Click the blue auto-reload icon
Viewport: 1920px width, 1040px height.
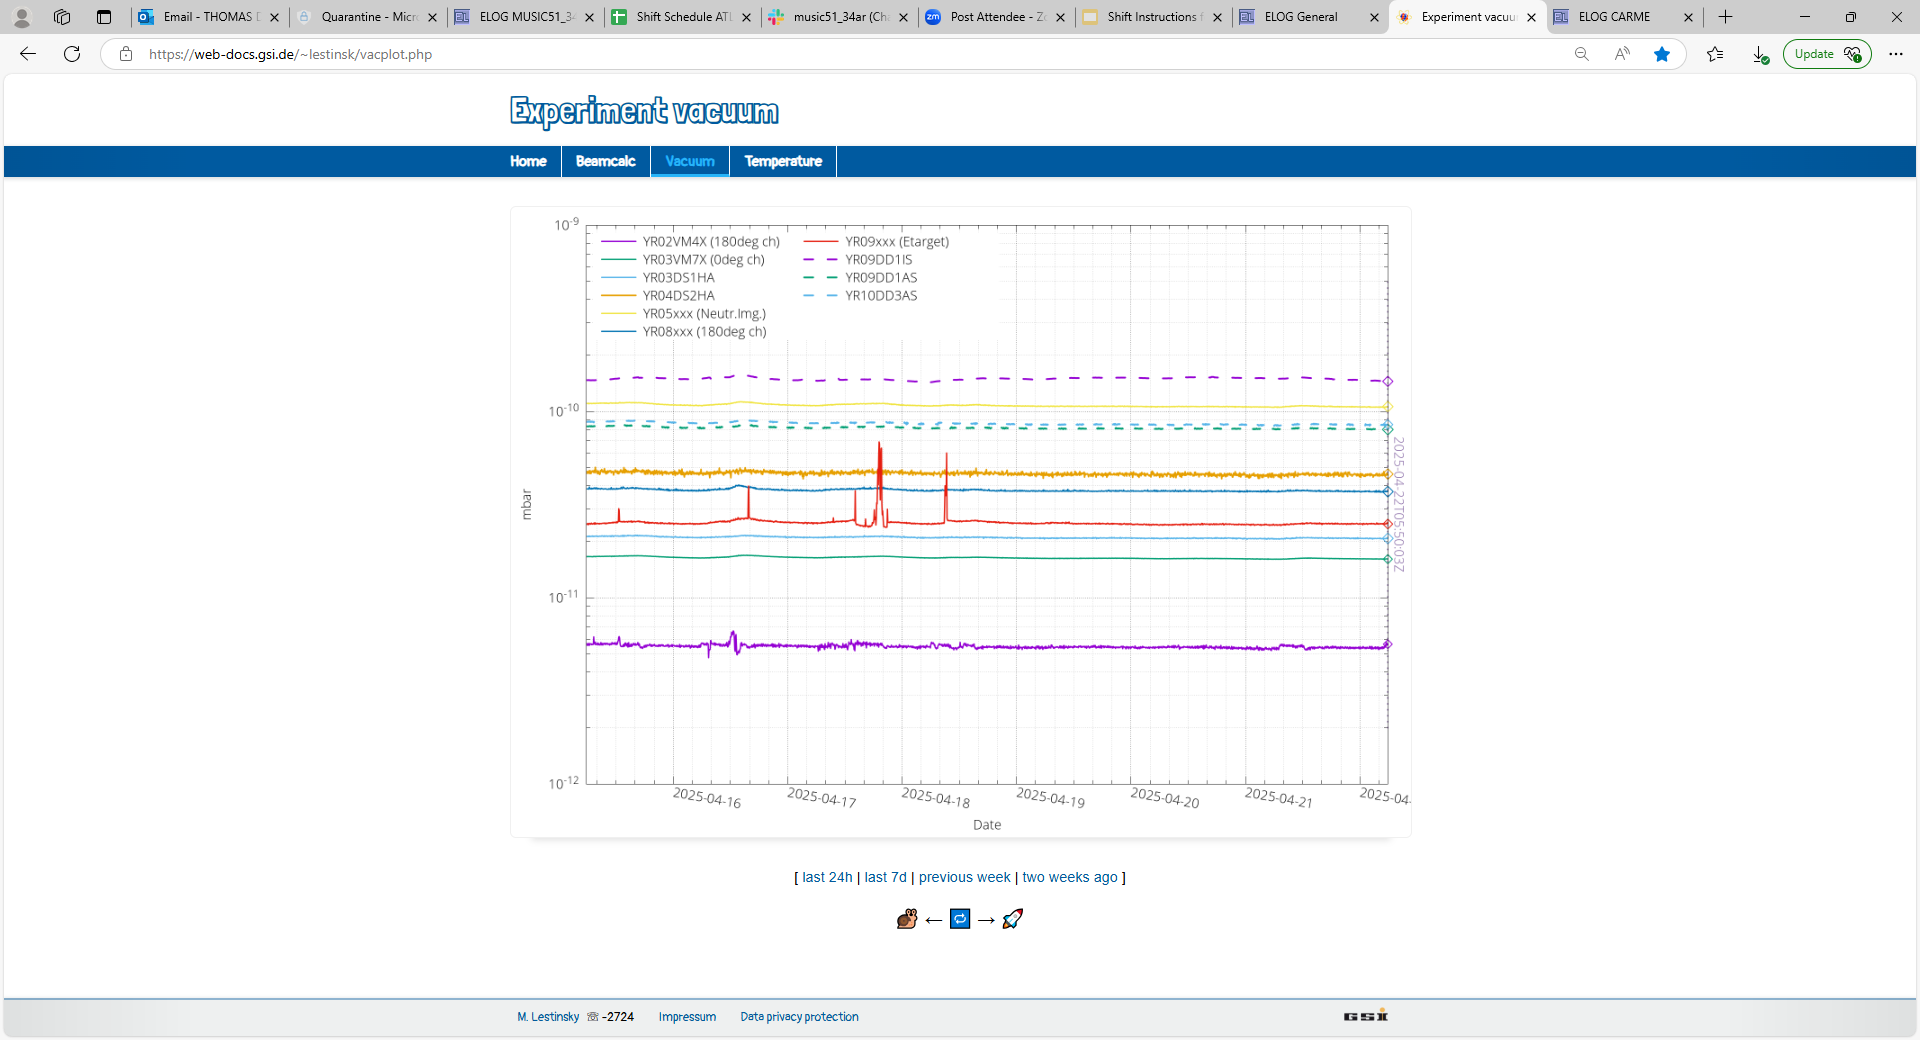coord(960,919)
